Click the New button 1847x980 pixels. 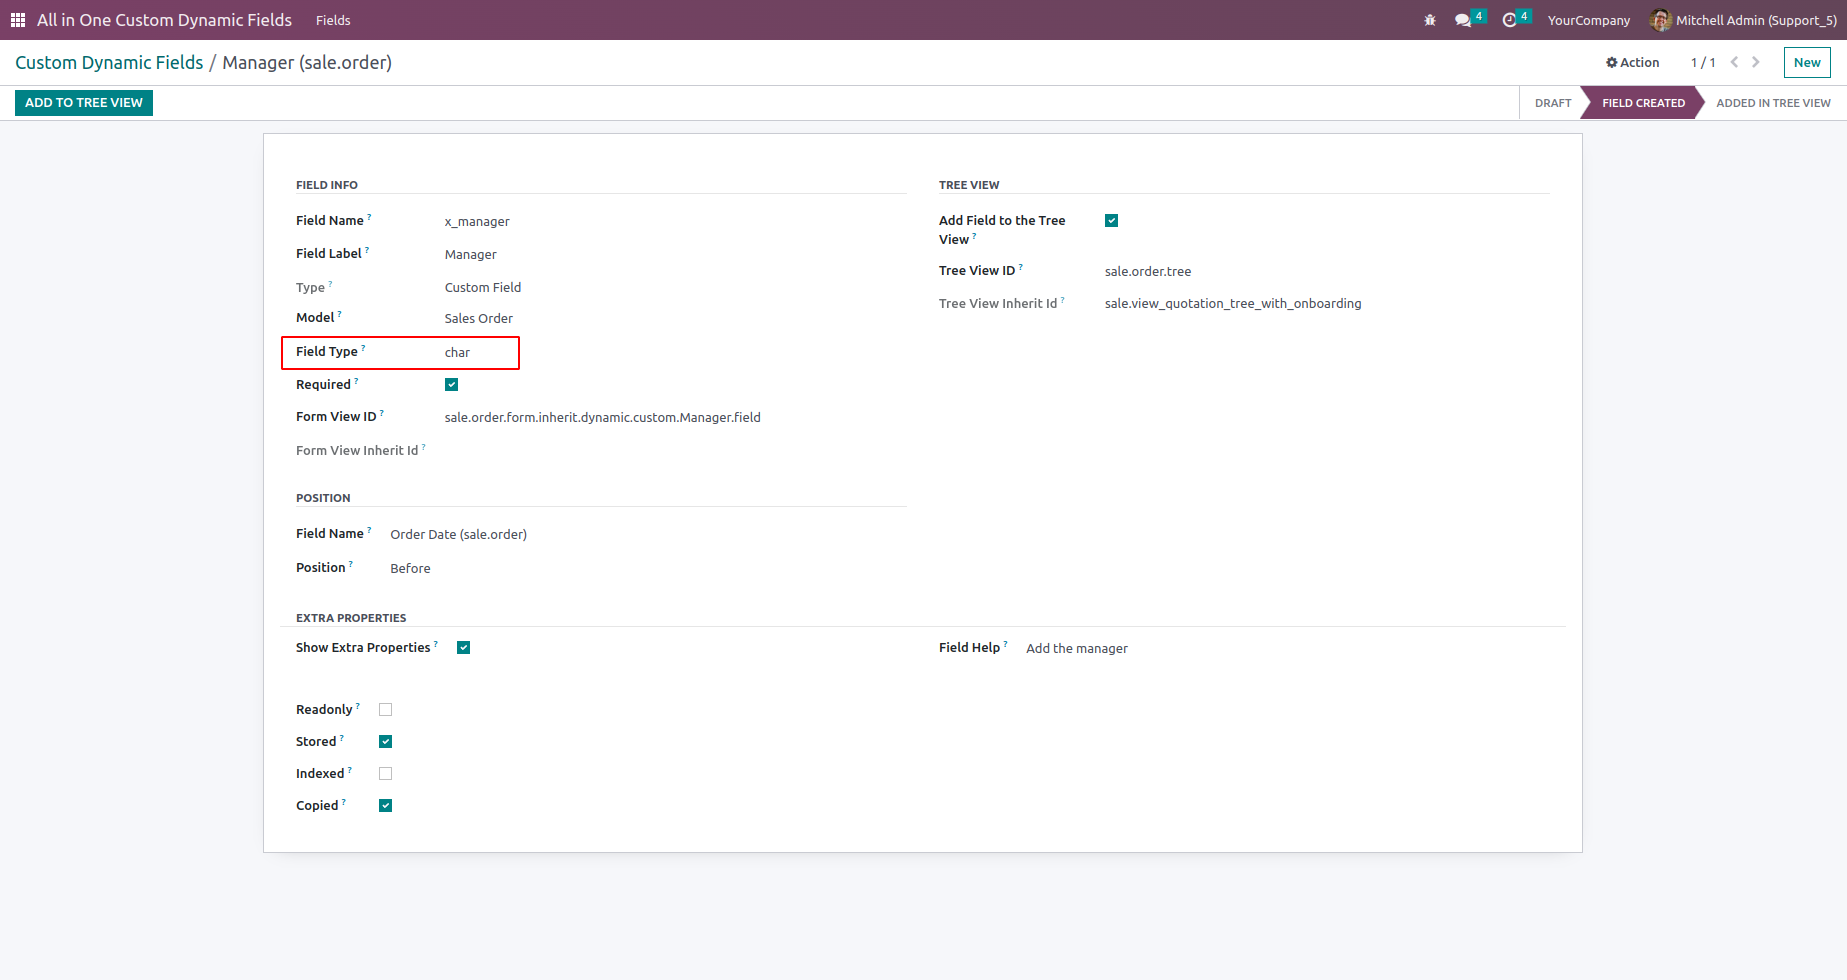click(x=1807, y=62)
